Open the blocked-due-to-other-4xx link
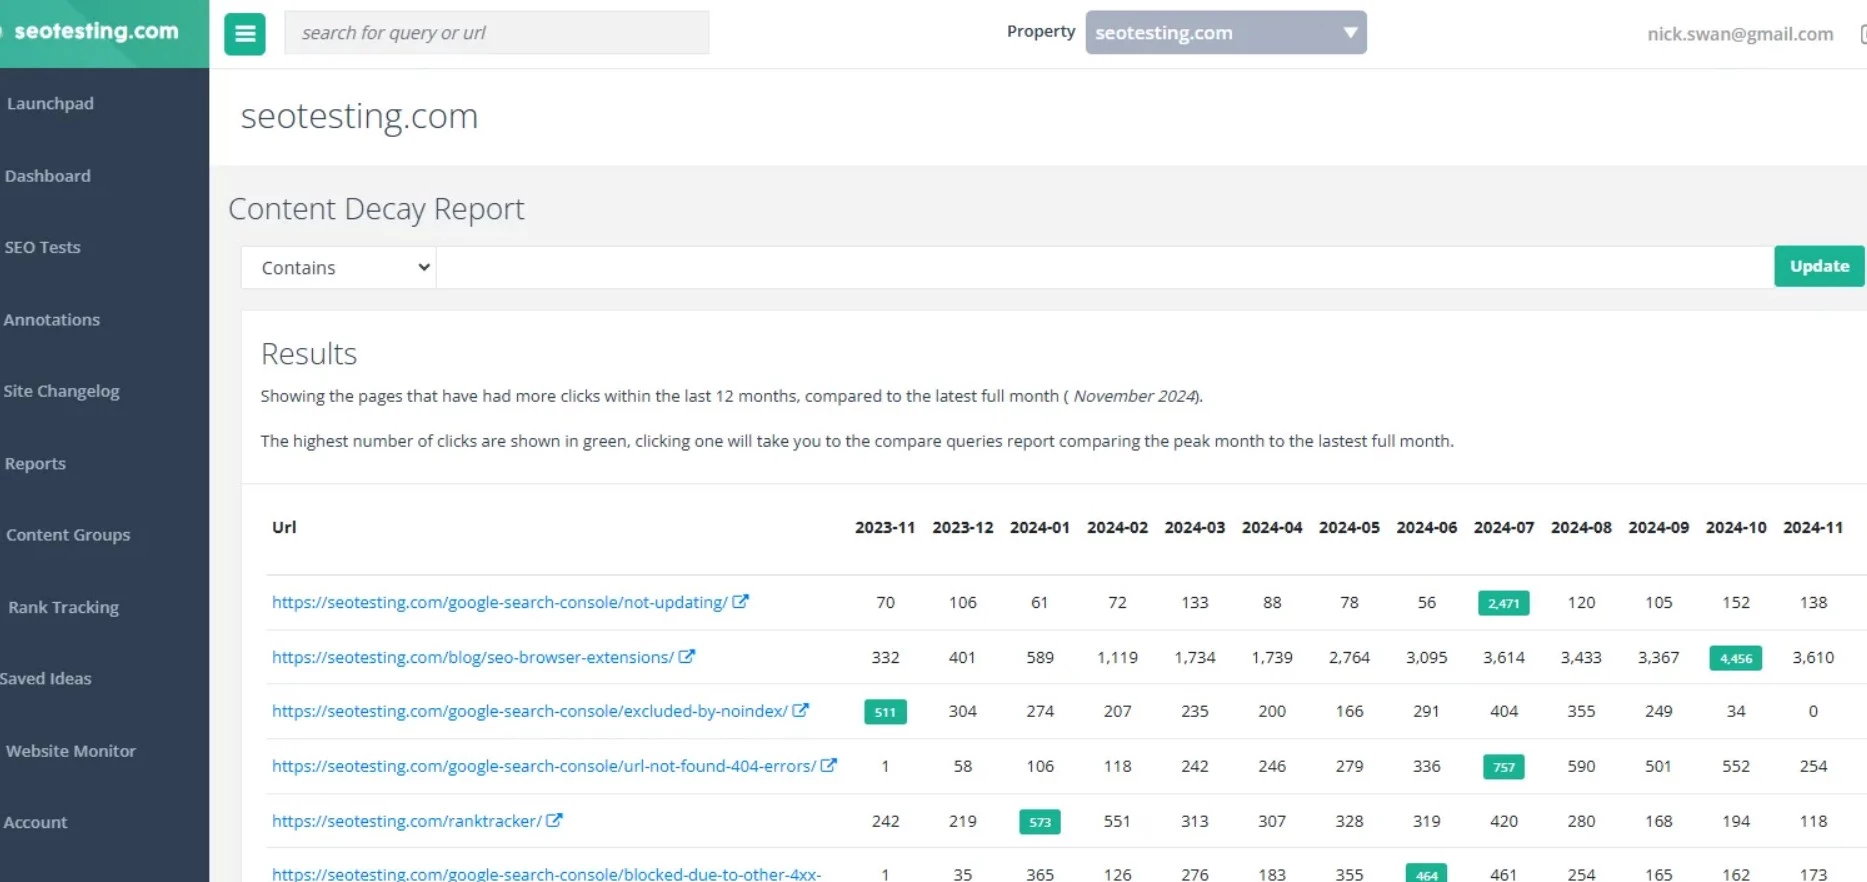 547,873
